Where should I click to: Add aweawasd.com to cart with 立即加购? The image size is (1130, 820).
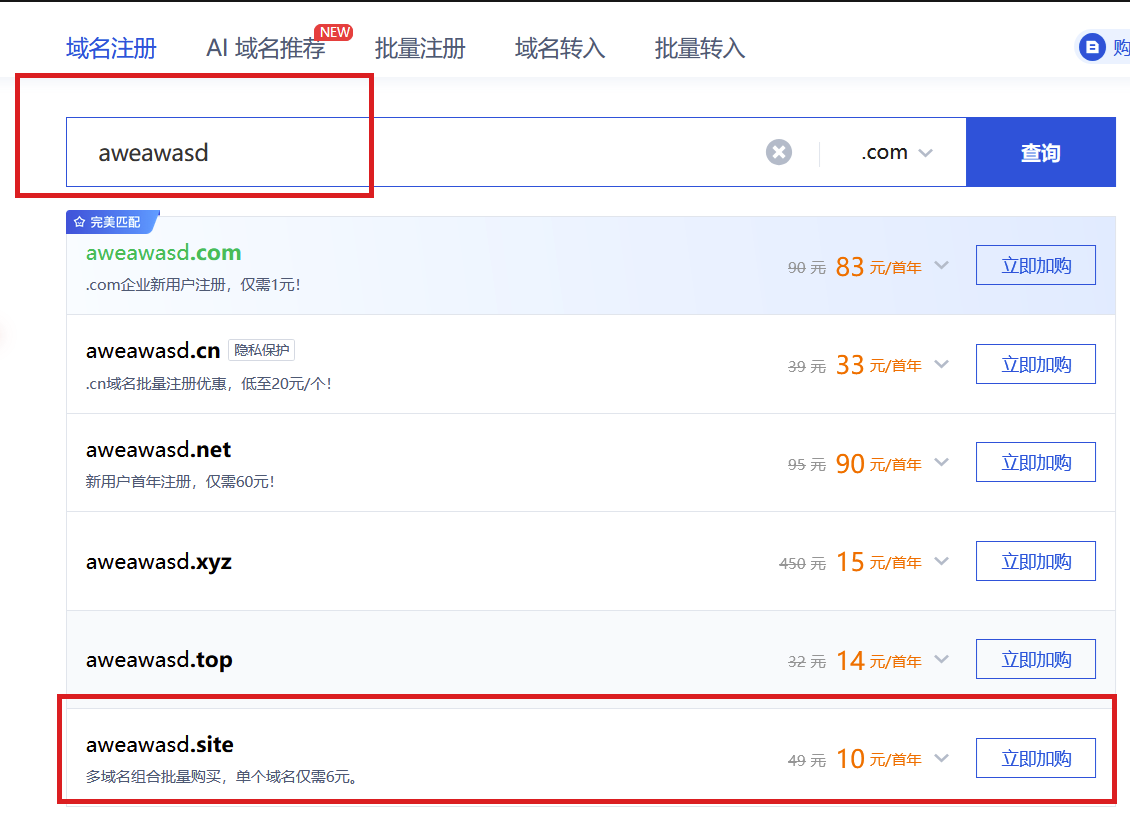click(1036, 265)
